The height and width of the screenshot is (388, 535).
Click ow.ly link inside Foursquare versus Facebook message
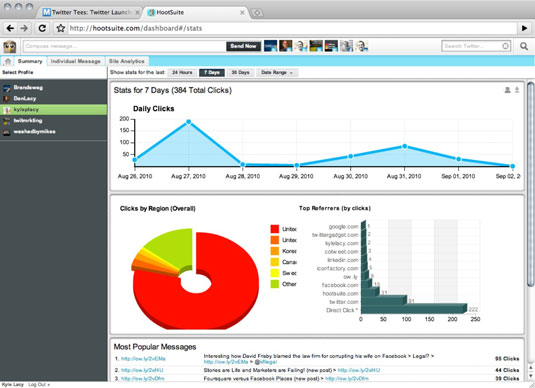click(x=347, y=378)
